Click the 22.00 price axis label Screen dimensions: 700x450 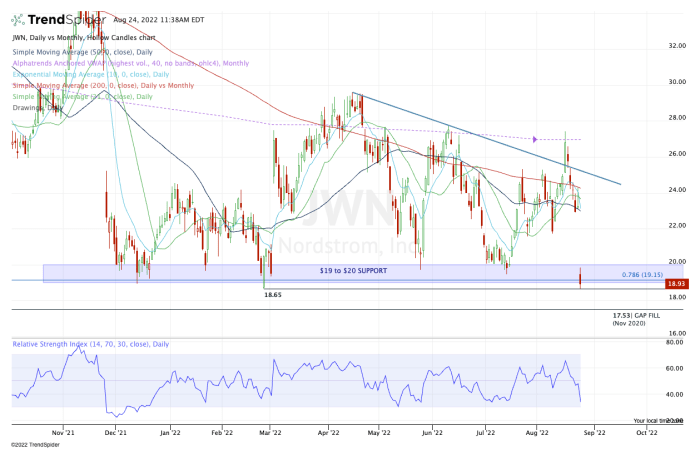[x=677, y=225]
